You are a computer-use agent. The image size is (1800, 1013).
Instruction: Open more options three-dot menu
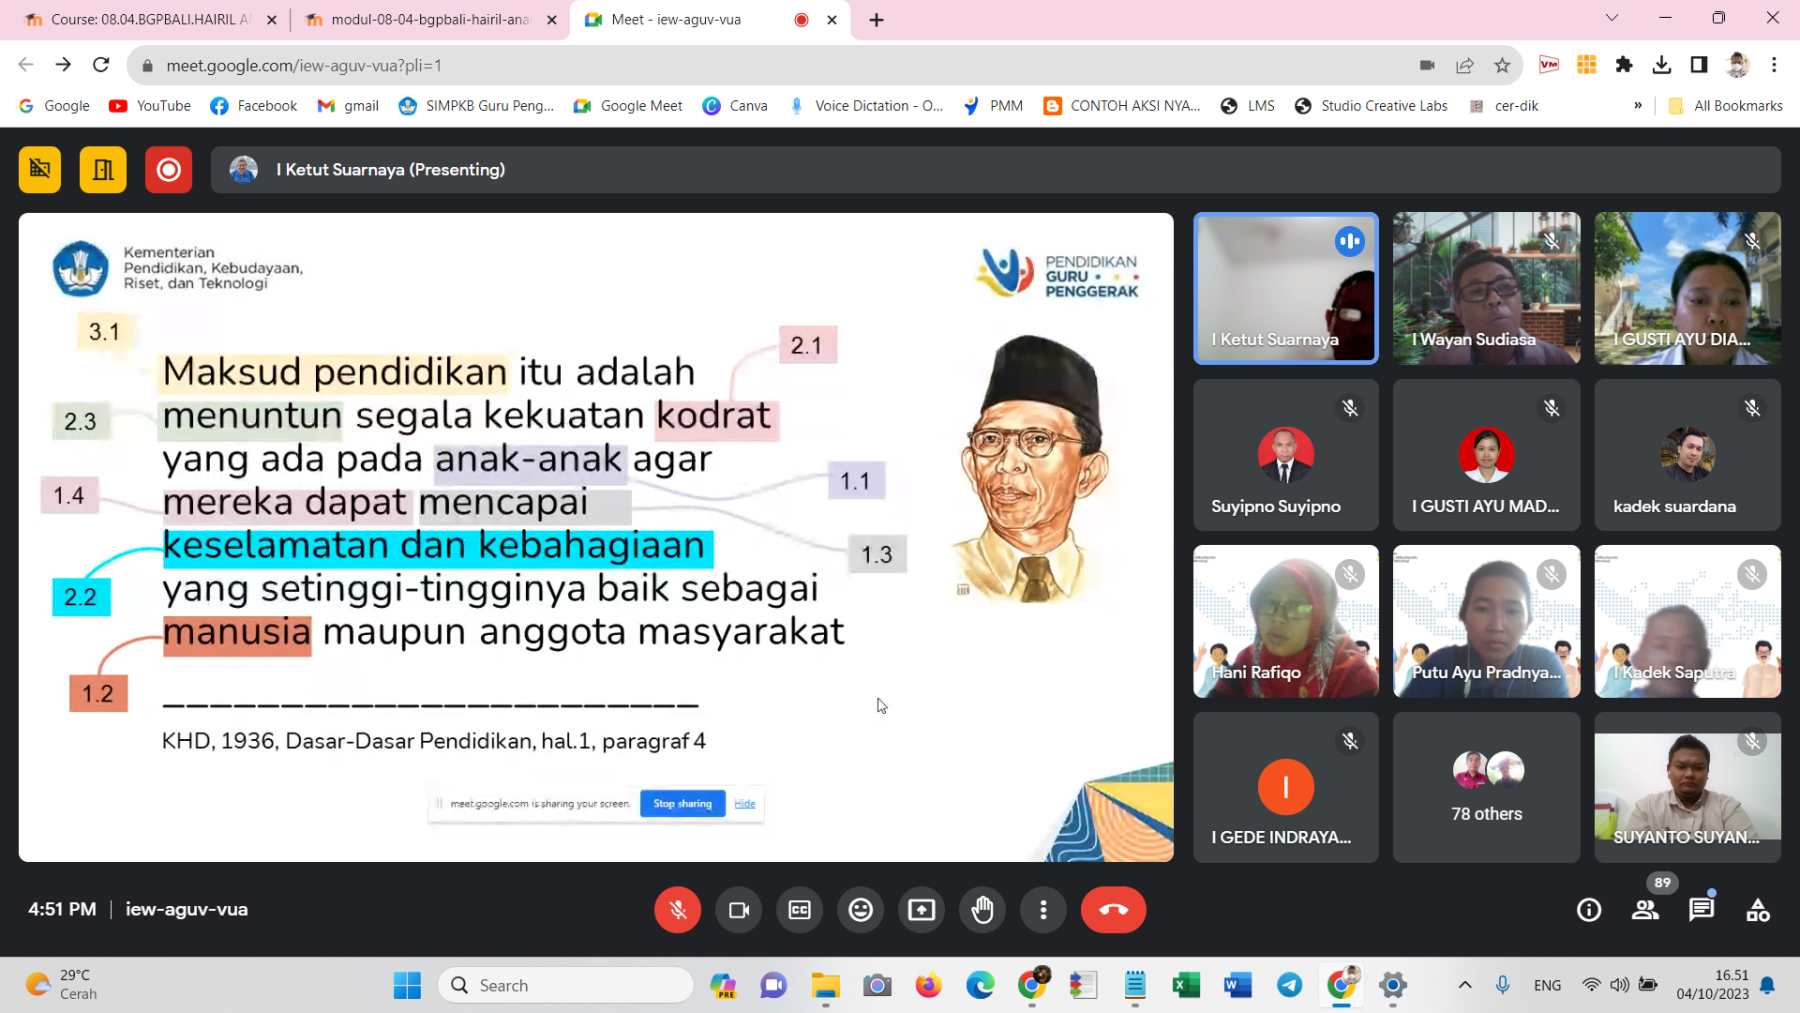pos(1043,910)
